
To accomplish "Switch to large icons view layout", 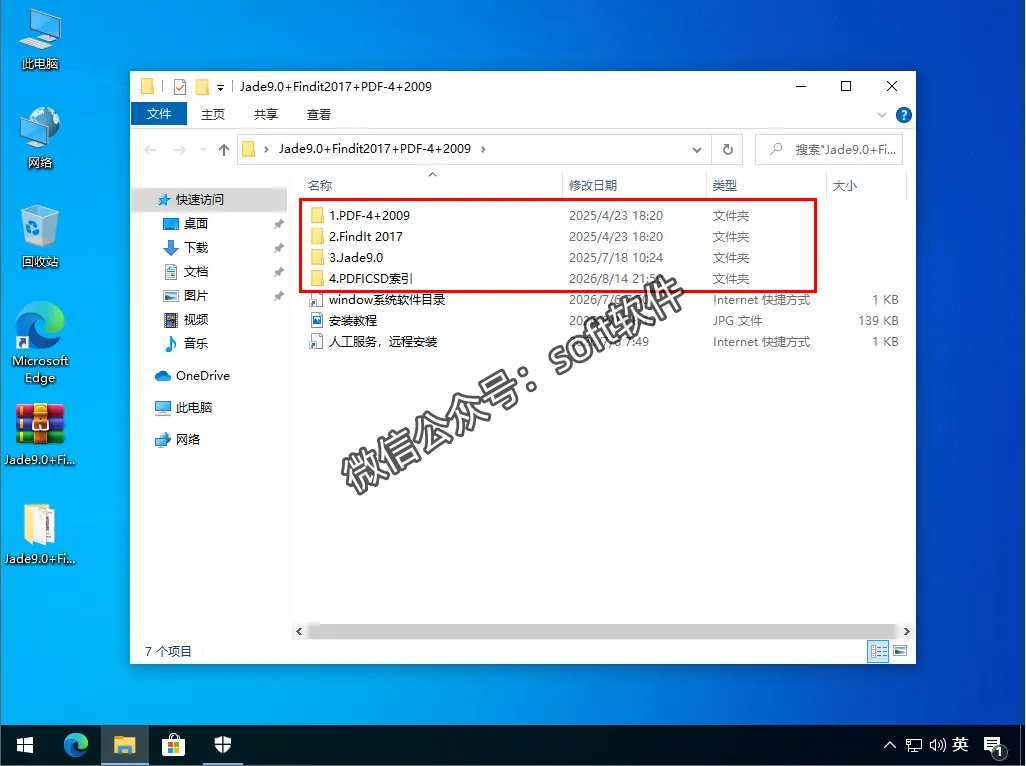I will [900, 652].
